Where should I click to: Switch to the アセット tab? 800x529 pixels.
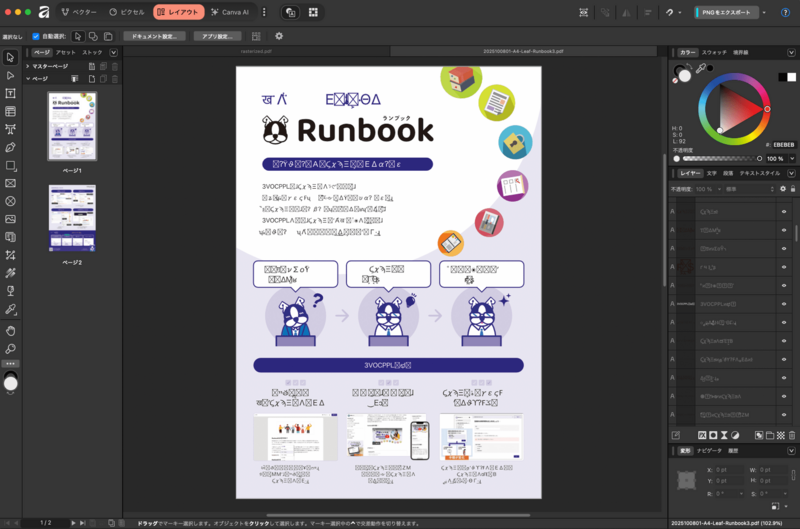65,52
